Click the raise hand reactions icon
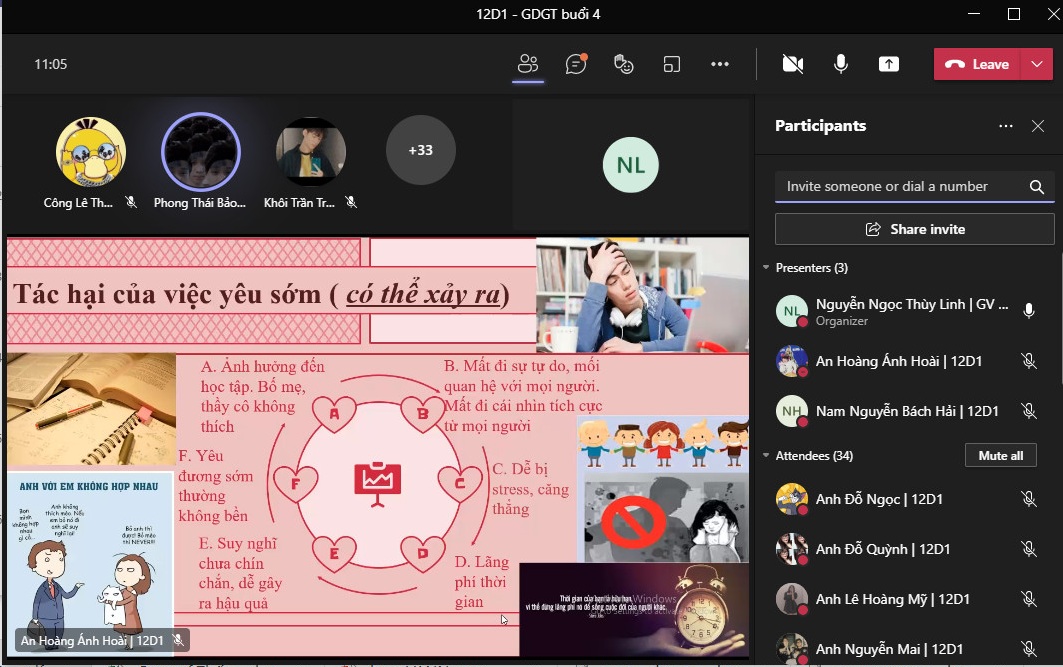1063x667 pixels. click(624, 64)
